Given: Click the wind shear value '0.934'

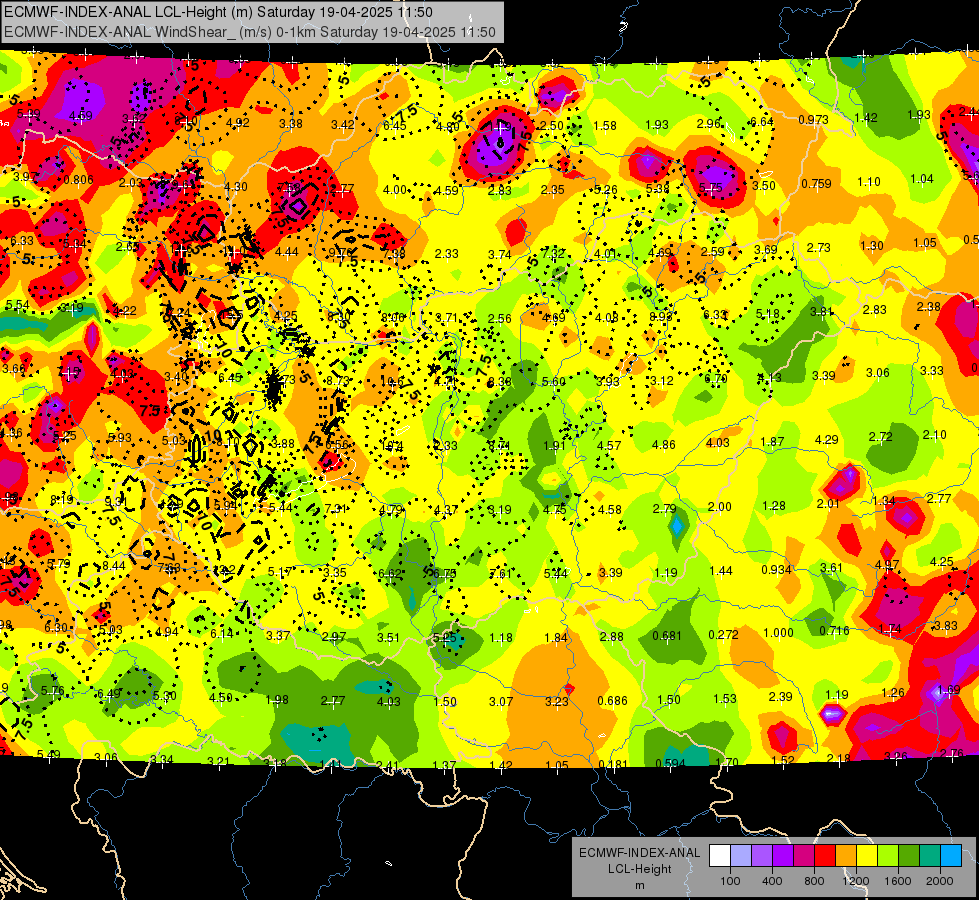Looking at the screenshot, I should pos(776,570).
